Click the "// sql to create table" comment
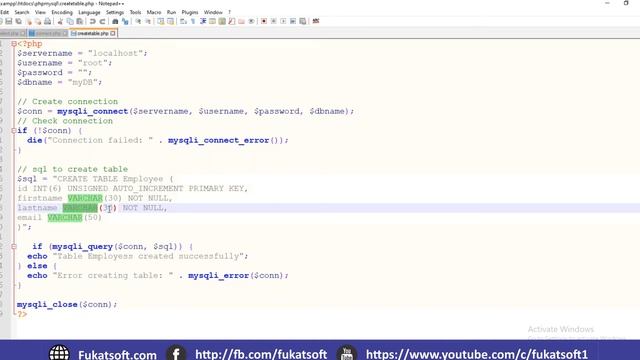Screen dimensions: 640x360 click(x=73, y=169)
